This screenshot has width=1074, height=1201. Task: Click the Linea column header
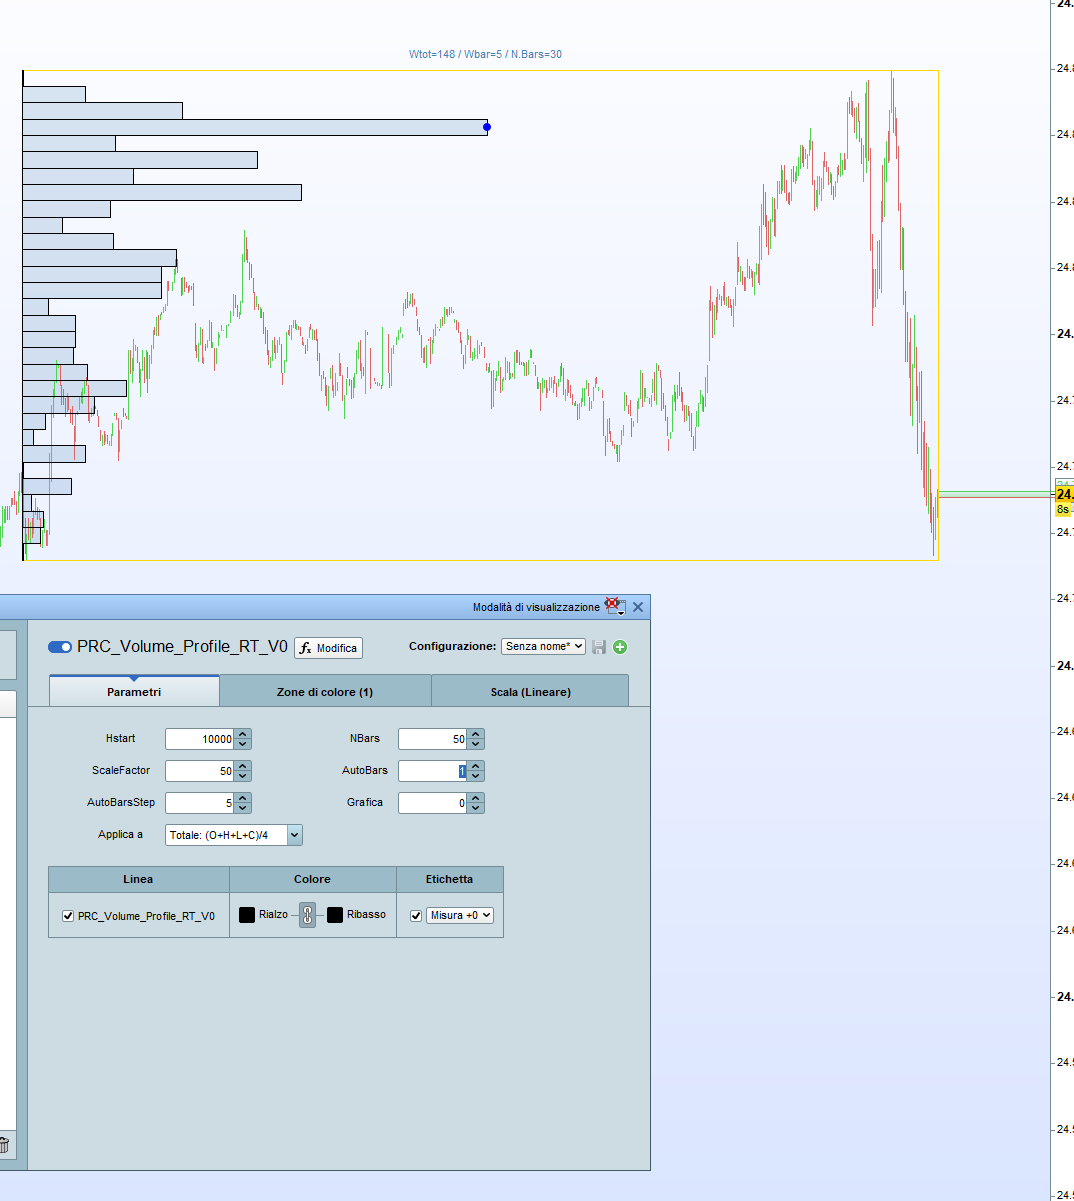tap(138, 879)
